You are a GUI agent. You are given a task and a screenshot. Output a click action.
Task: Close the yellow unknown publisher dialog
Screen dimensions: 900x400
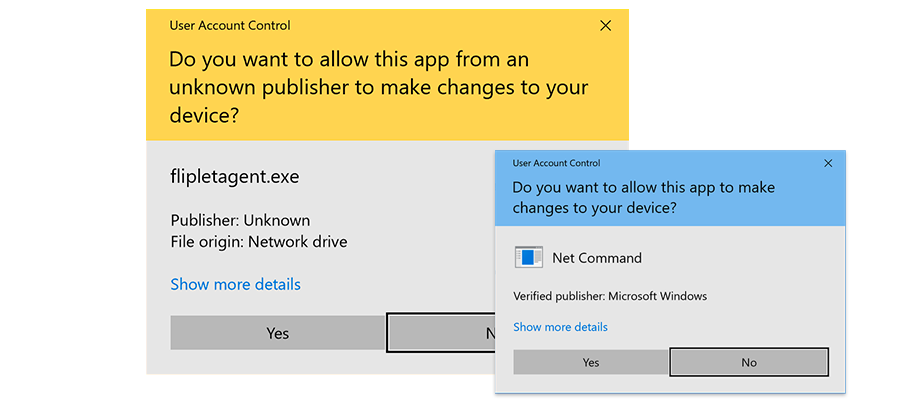[x=605, y=26]
